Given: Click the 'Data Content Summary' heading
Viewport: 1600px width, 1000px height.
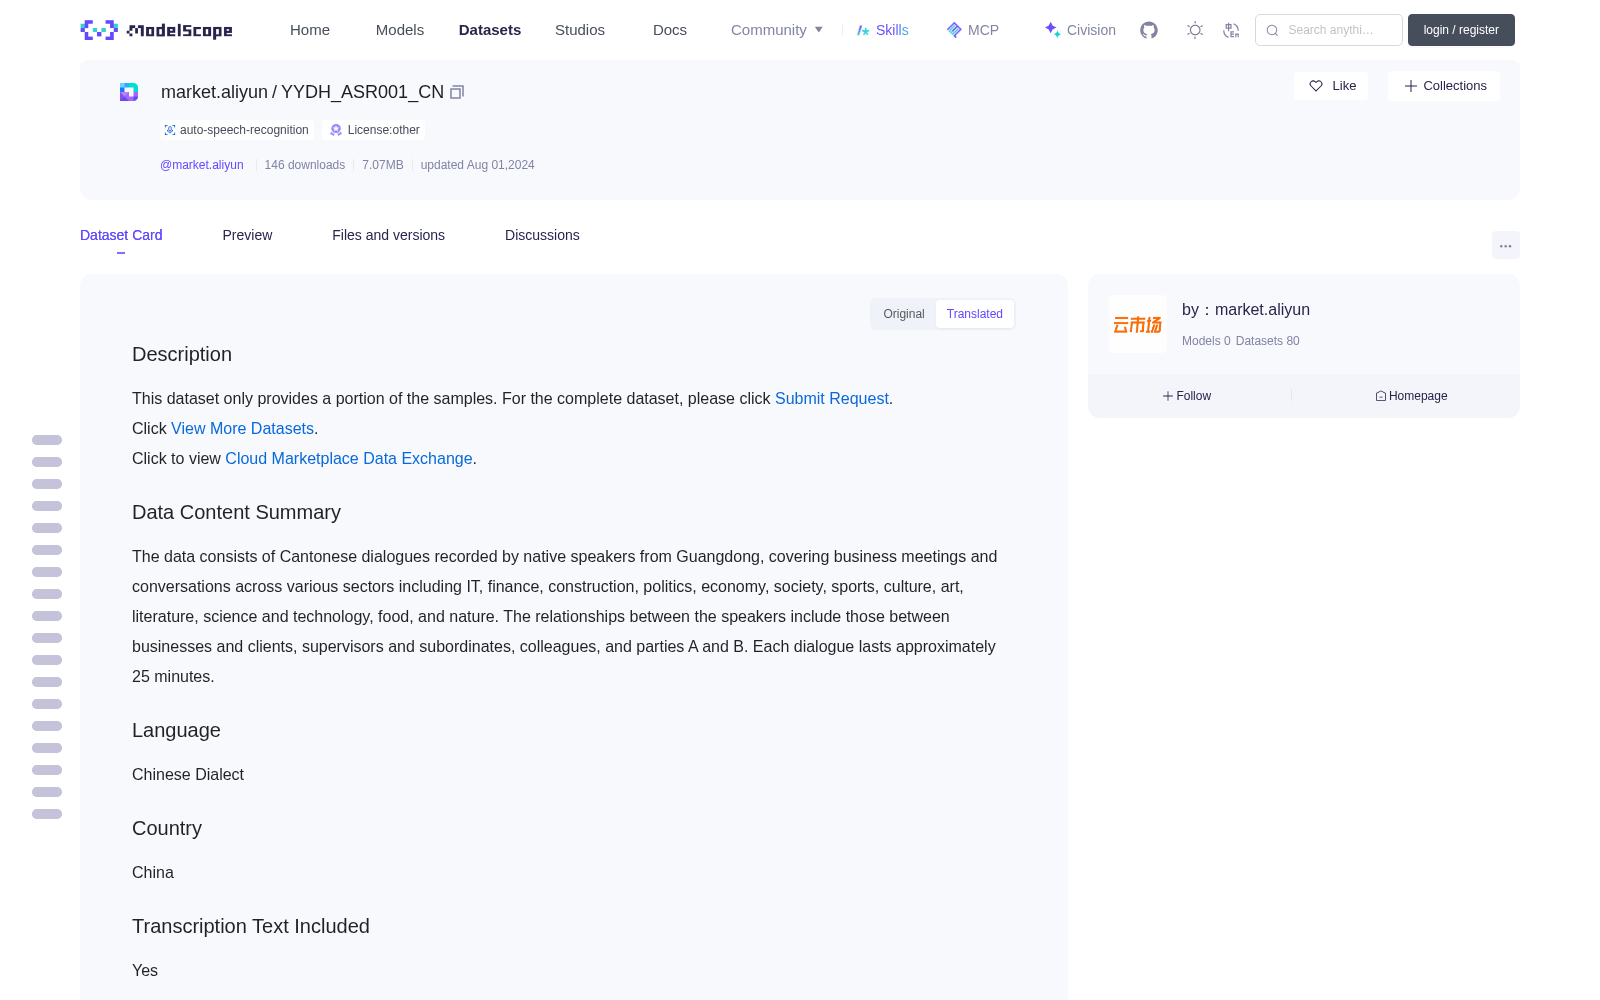Looking at the screenshot, I should 237,512.
